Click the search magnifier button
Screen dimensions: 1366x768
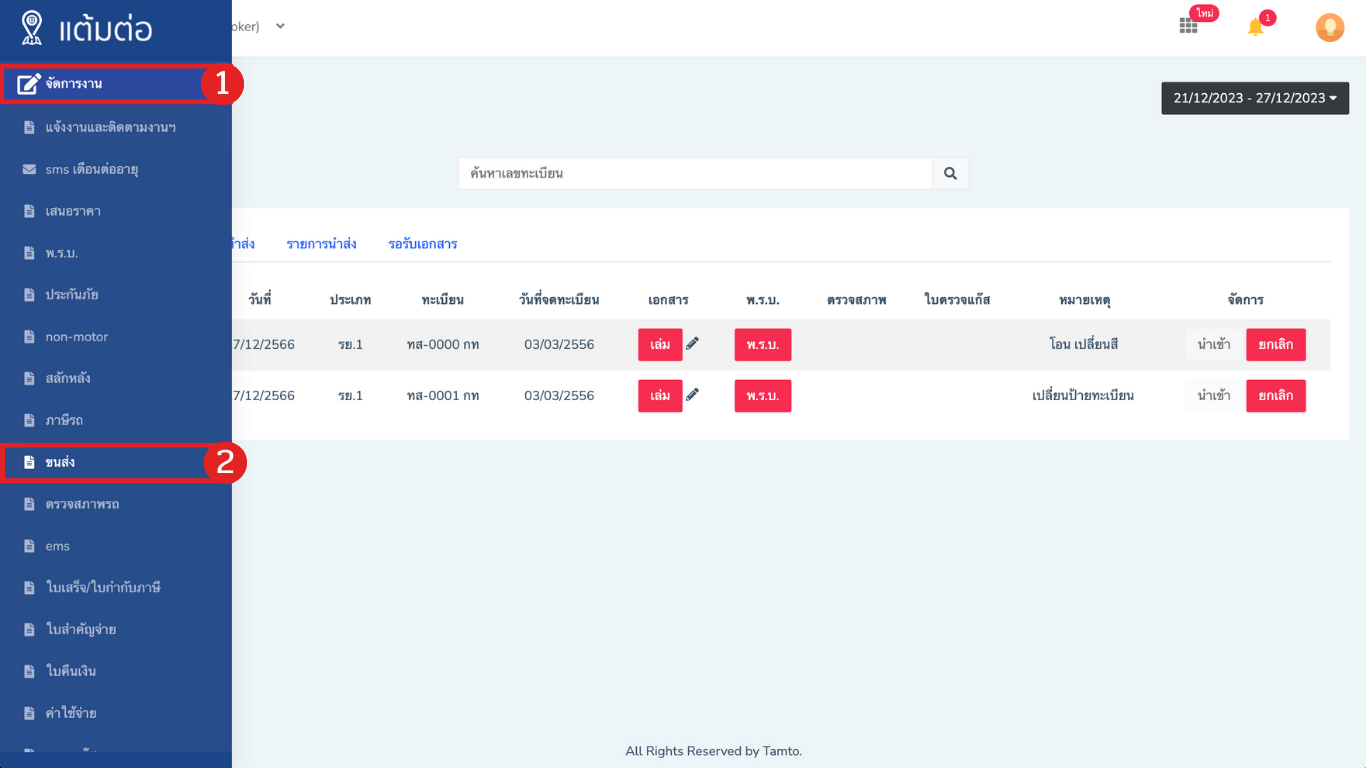(x=950, y=173)
